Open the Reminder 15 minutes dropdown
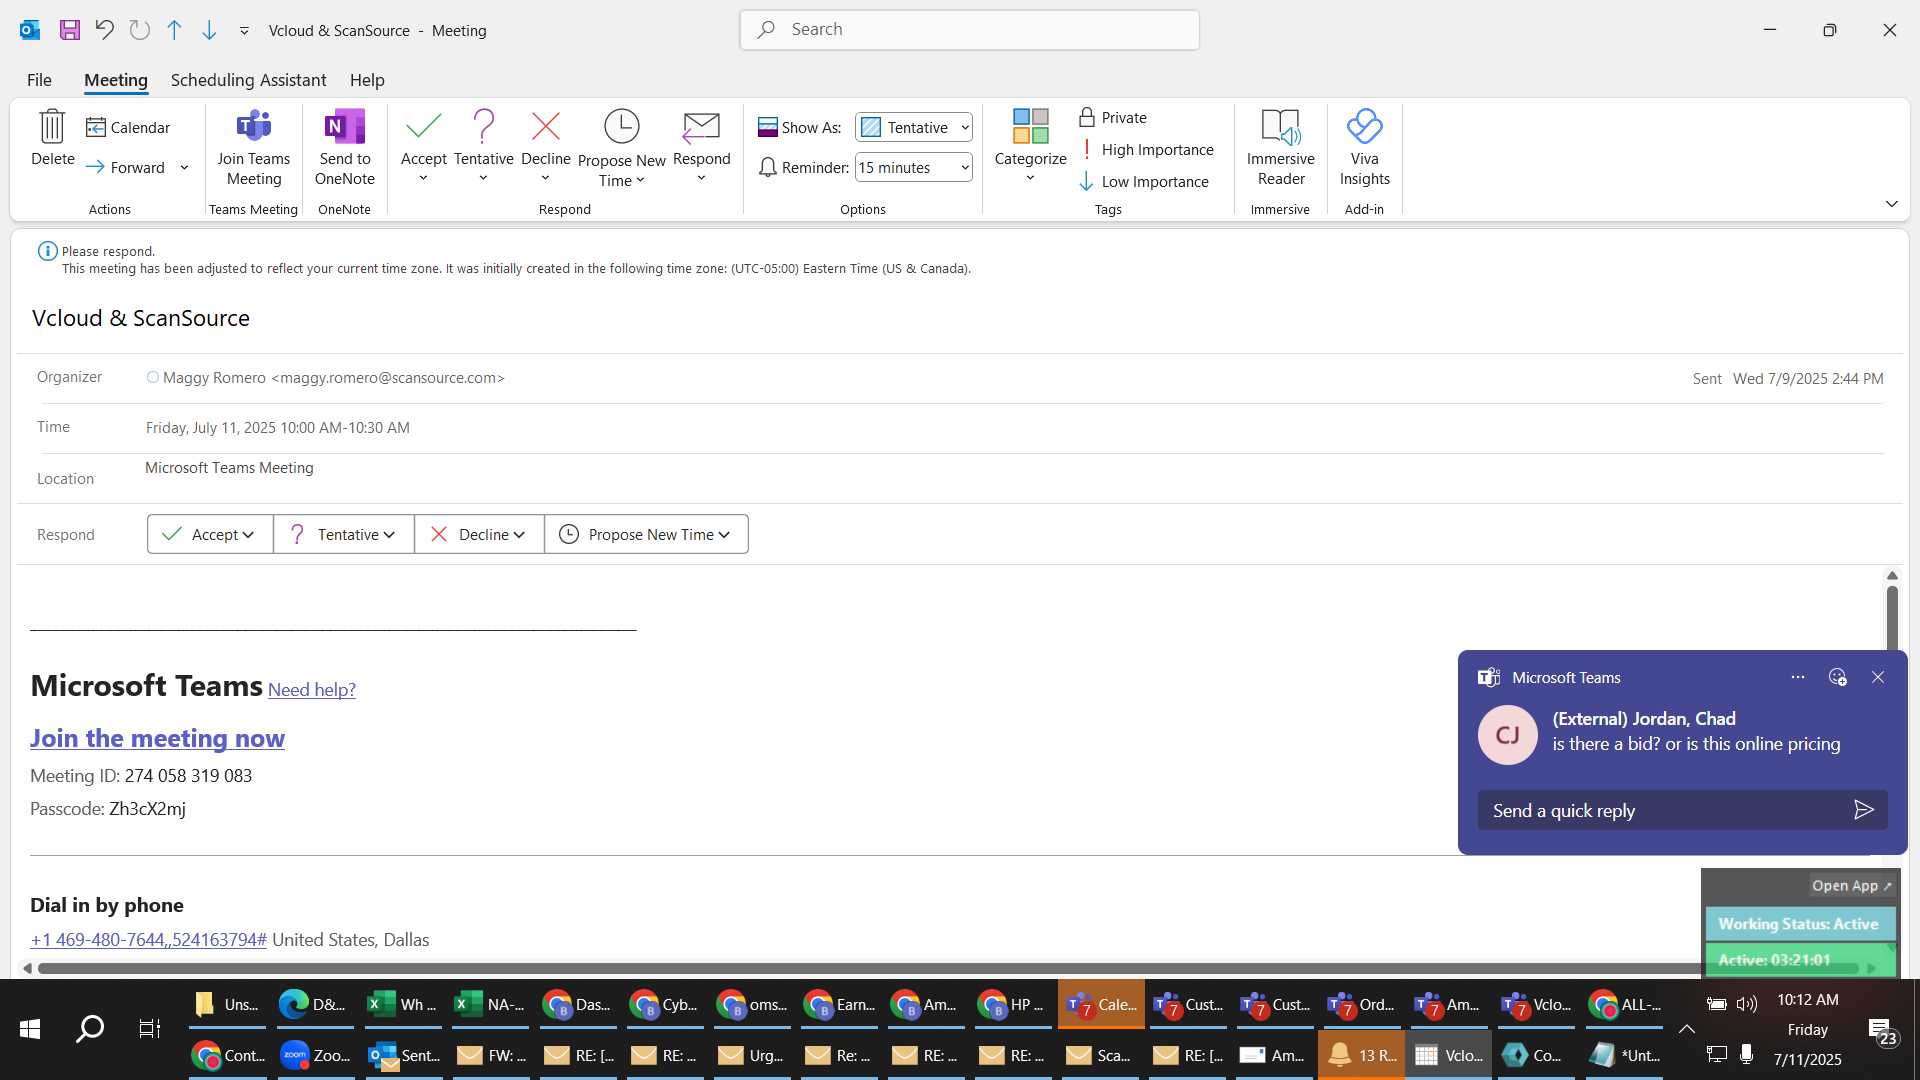Image resolution: width=1920 pixels, height=1080 pixels. pos(913,167)
